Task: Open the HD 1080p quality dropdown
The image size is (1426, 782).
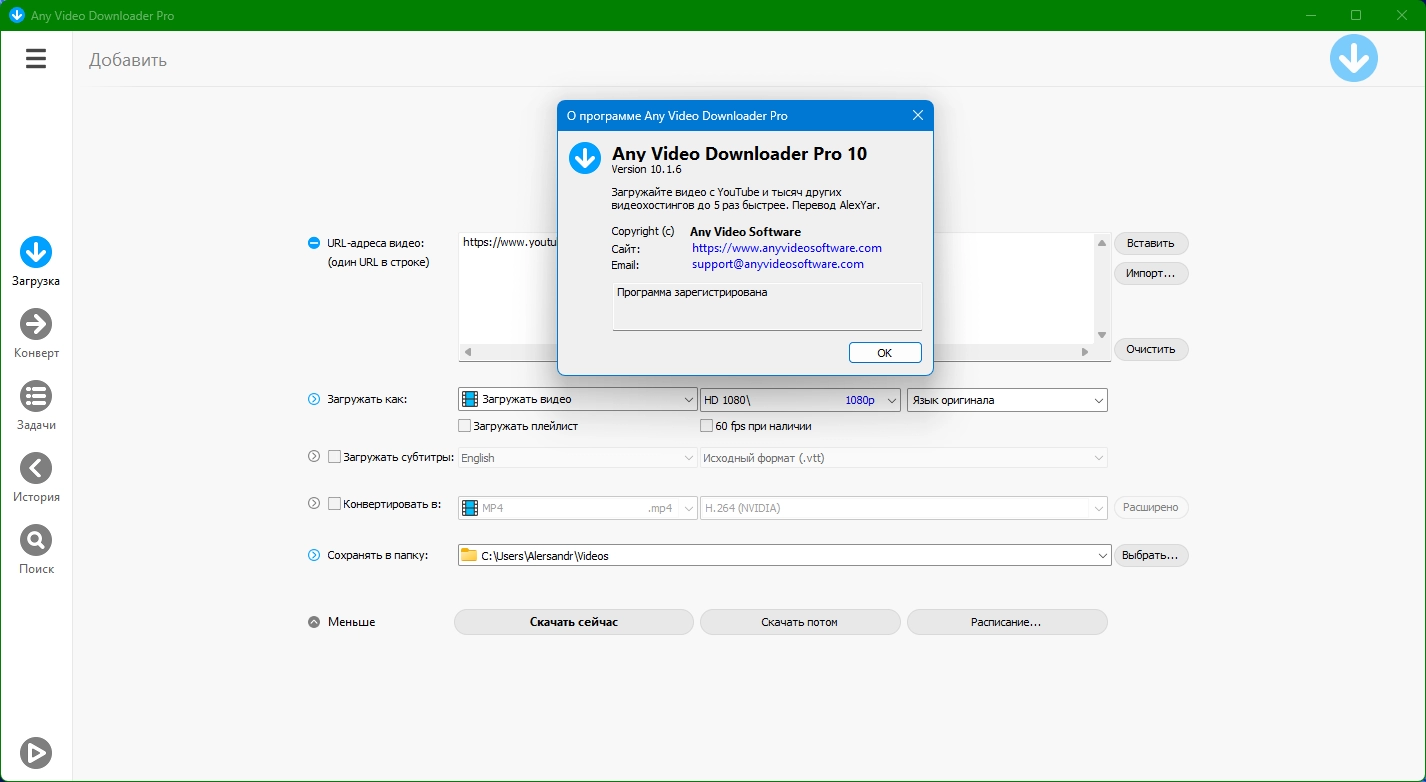Action: coord(801,399)
